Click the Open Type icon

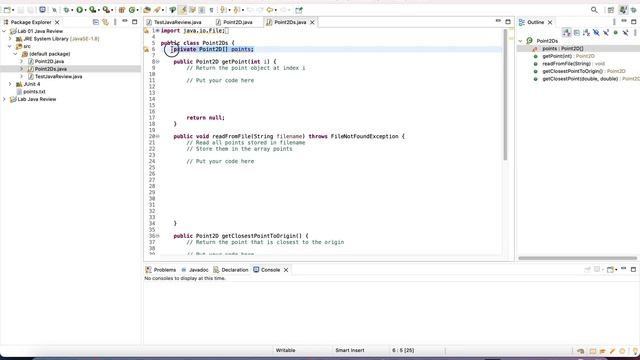coord(147,10)
